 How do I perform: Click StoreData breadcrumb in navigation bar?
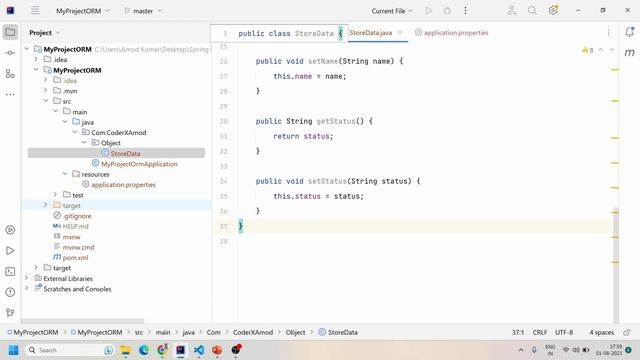point(338,332)
